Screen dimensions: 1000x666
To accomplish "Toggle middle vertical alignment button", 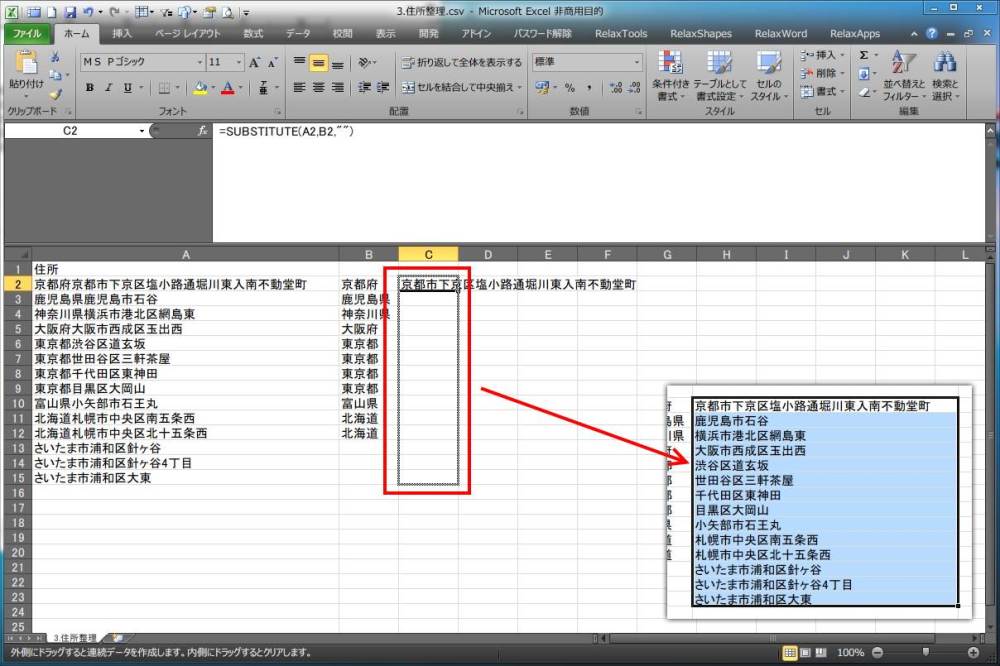I will coord(318,62).
